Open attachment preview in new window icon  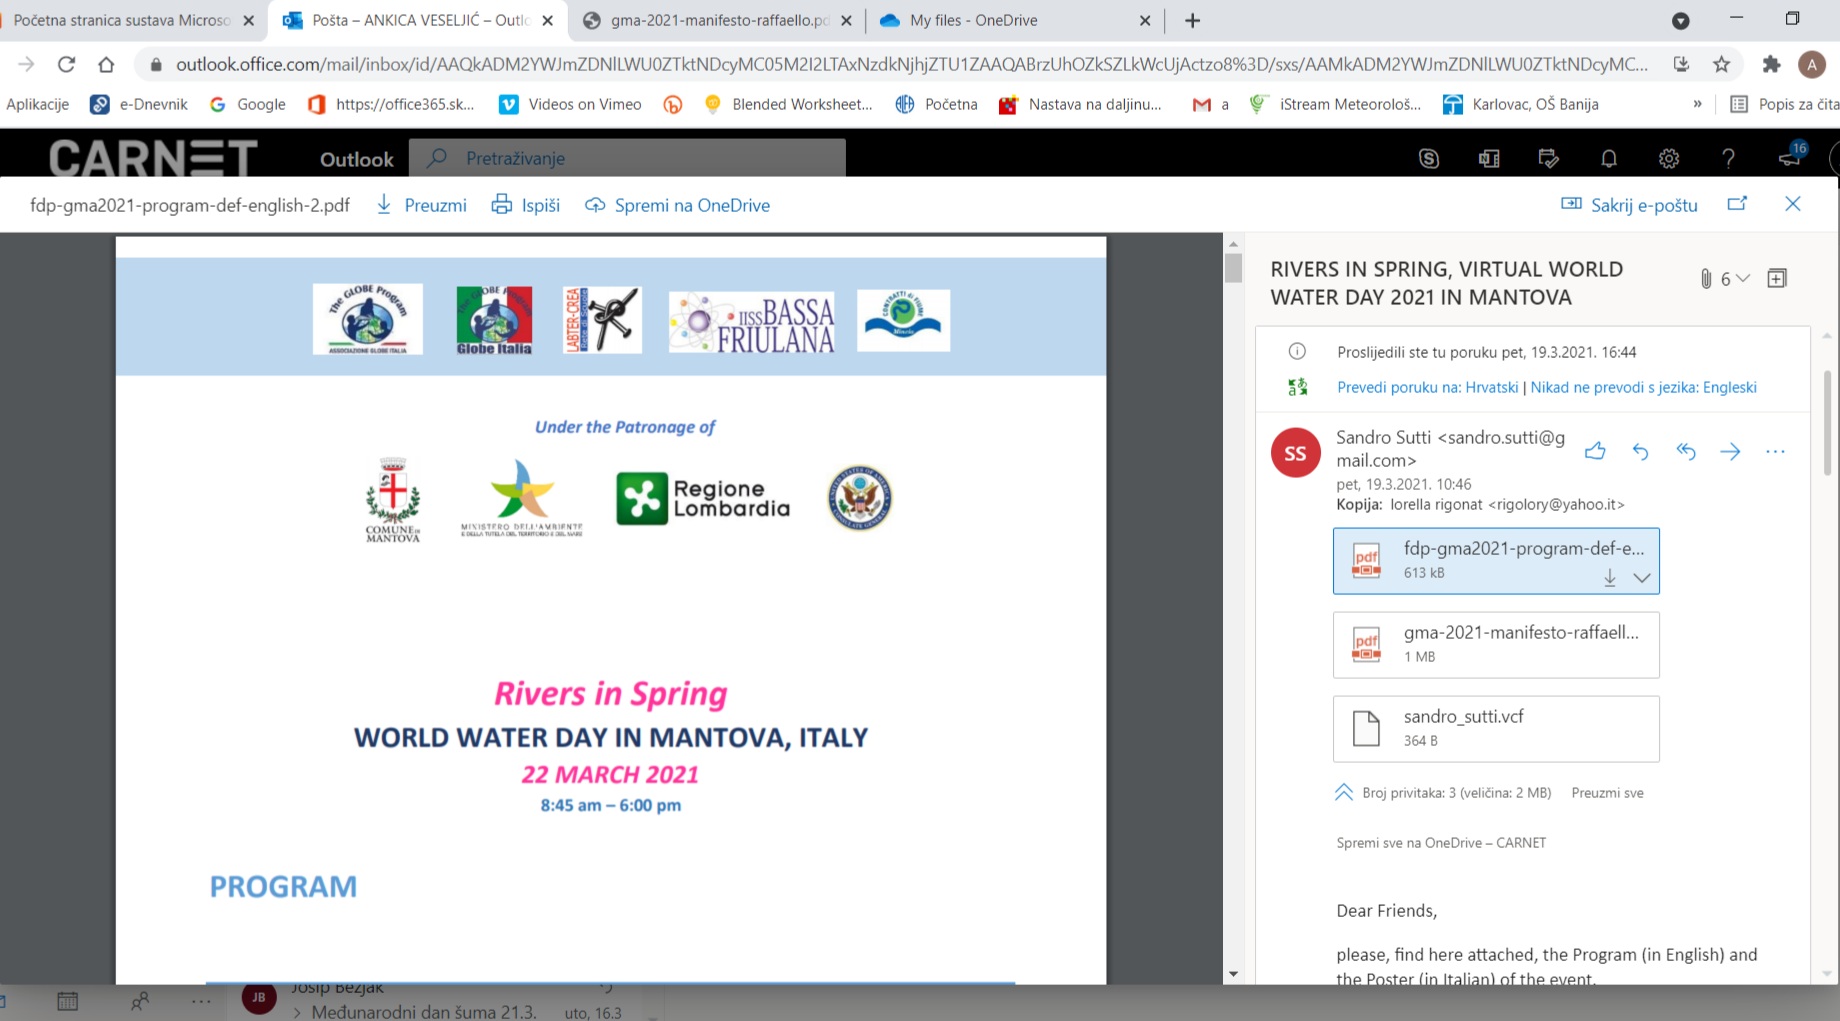click(1737, 204)
